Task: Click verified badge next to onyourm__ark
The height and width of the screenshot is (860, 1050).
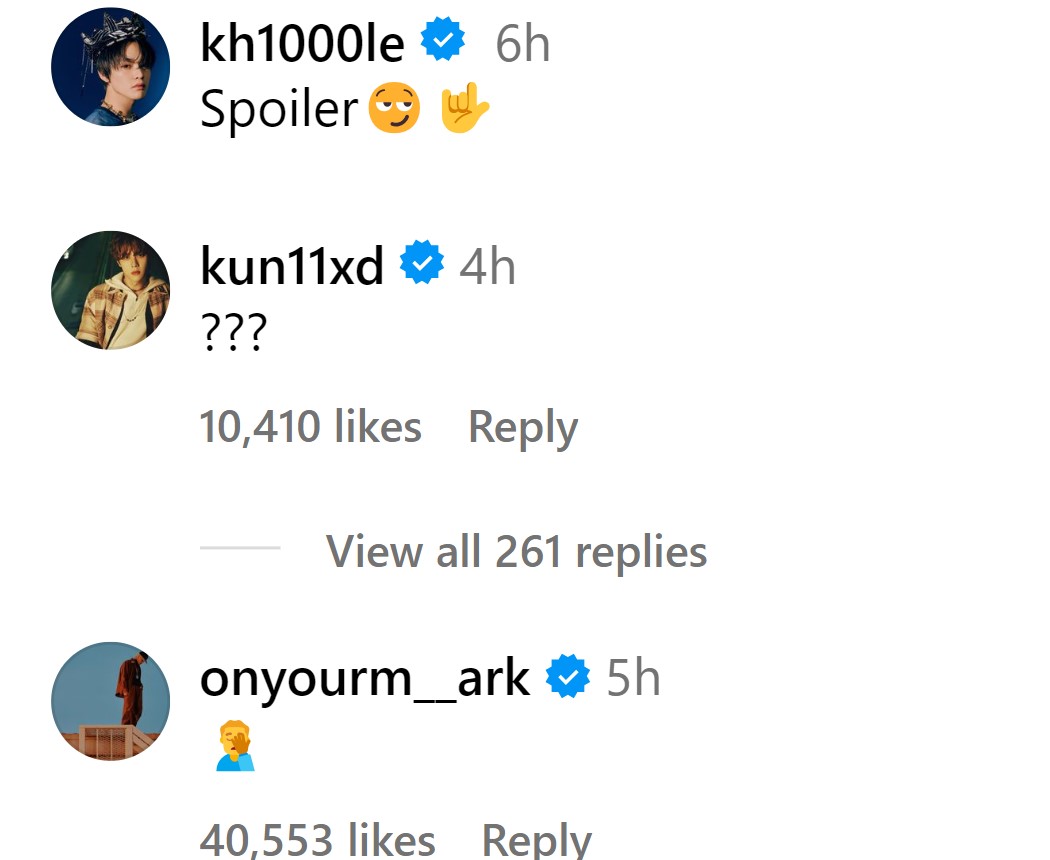Action: [x=568, y=678]
